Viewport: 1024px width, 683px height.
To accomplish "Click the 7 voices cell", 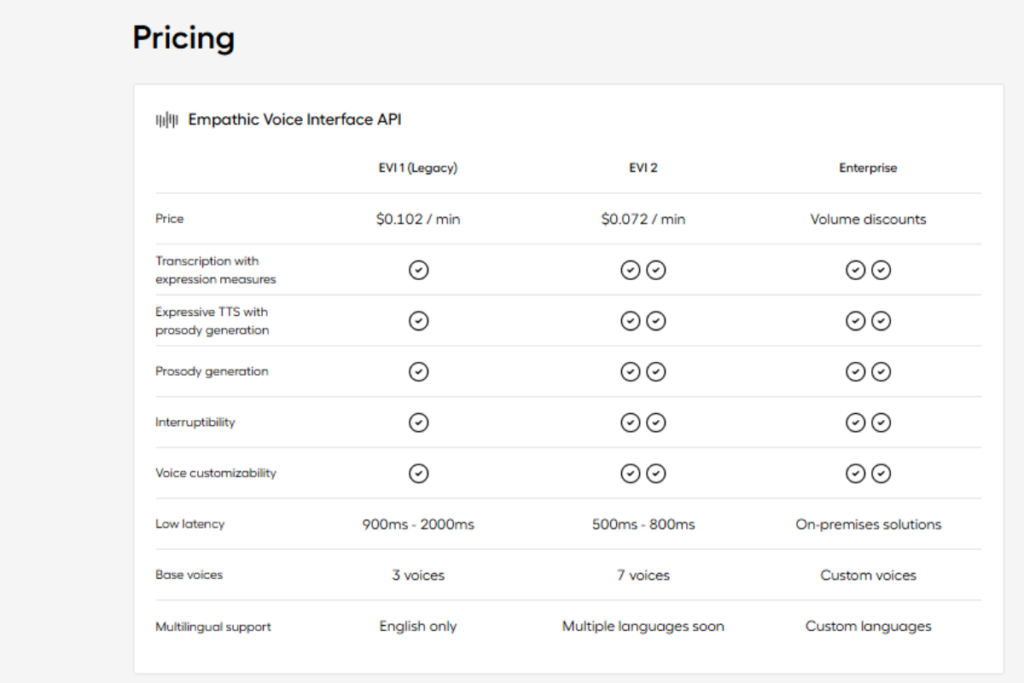I will tap(643, 575).
